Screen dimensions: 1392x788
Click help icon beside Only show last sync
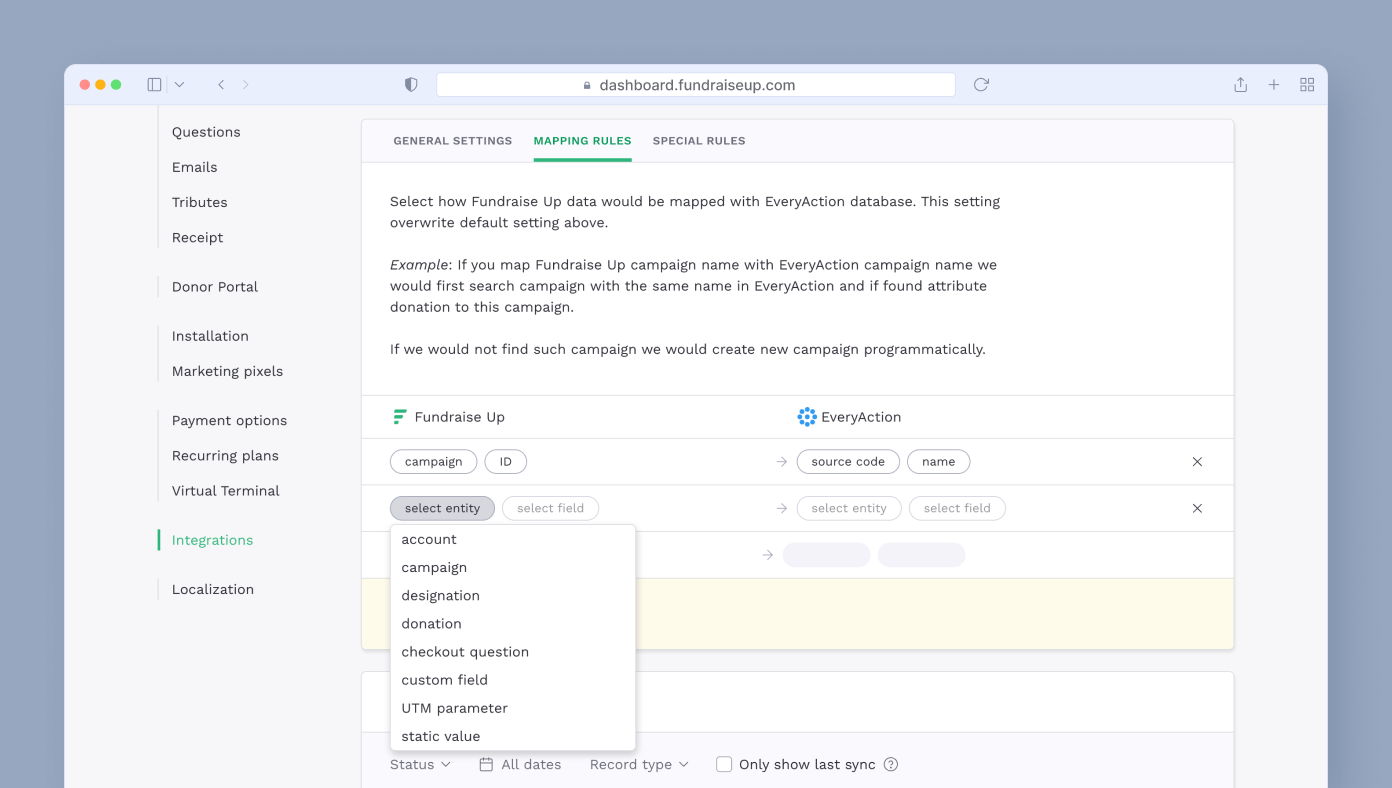click(x=891, y=764)
